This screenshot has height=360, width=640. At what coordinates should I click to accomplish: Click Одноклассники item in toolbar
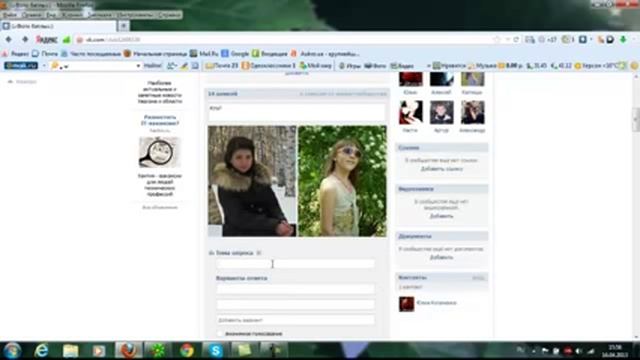pyautogui.click(x=268, y=65)
